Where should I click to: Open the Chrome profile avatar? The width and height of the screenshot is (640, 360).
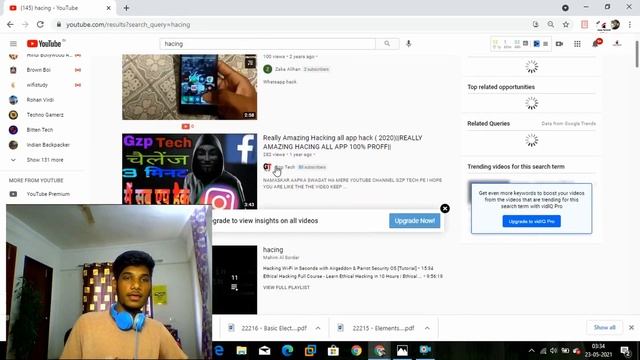615,24
